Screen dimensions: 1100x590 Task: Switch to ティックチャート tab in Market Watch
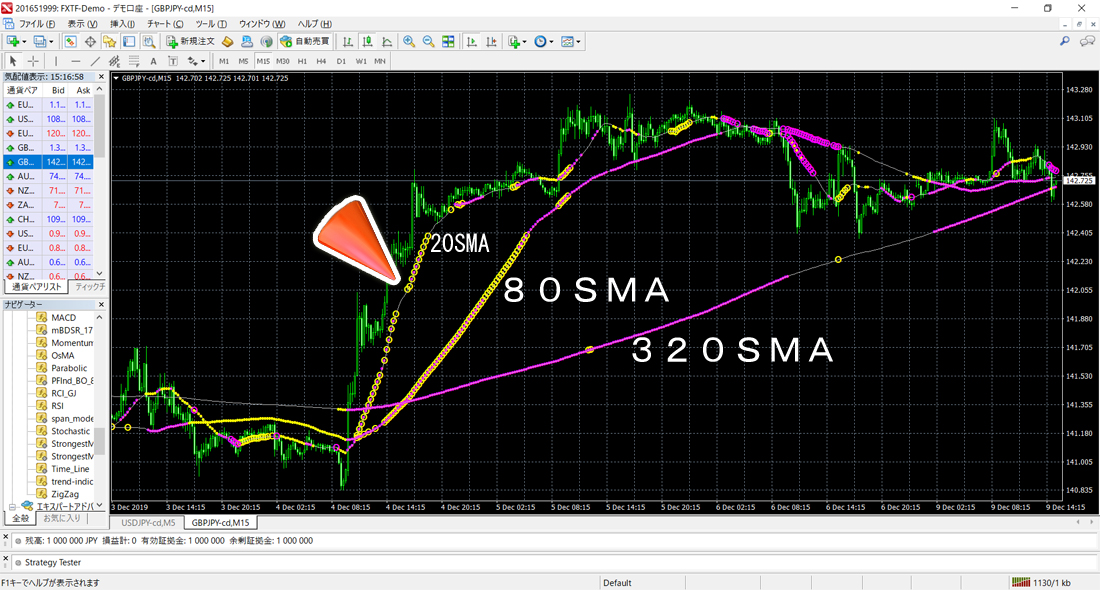tap(89, 287)
